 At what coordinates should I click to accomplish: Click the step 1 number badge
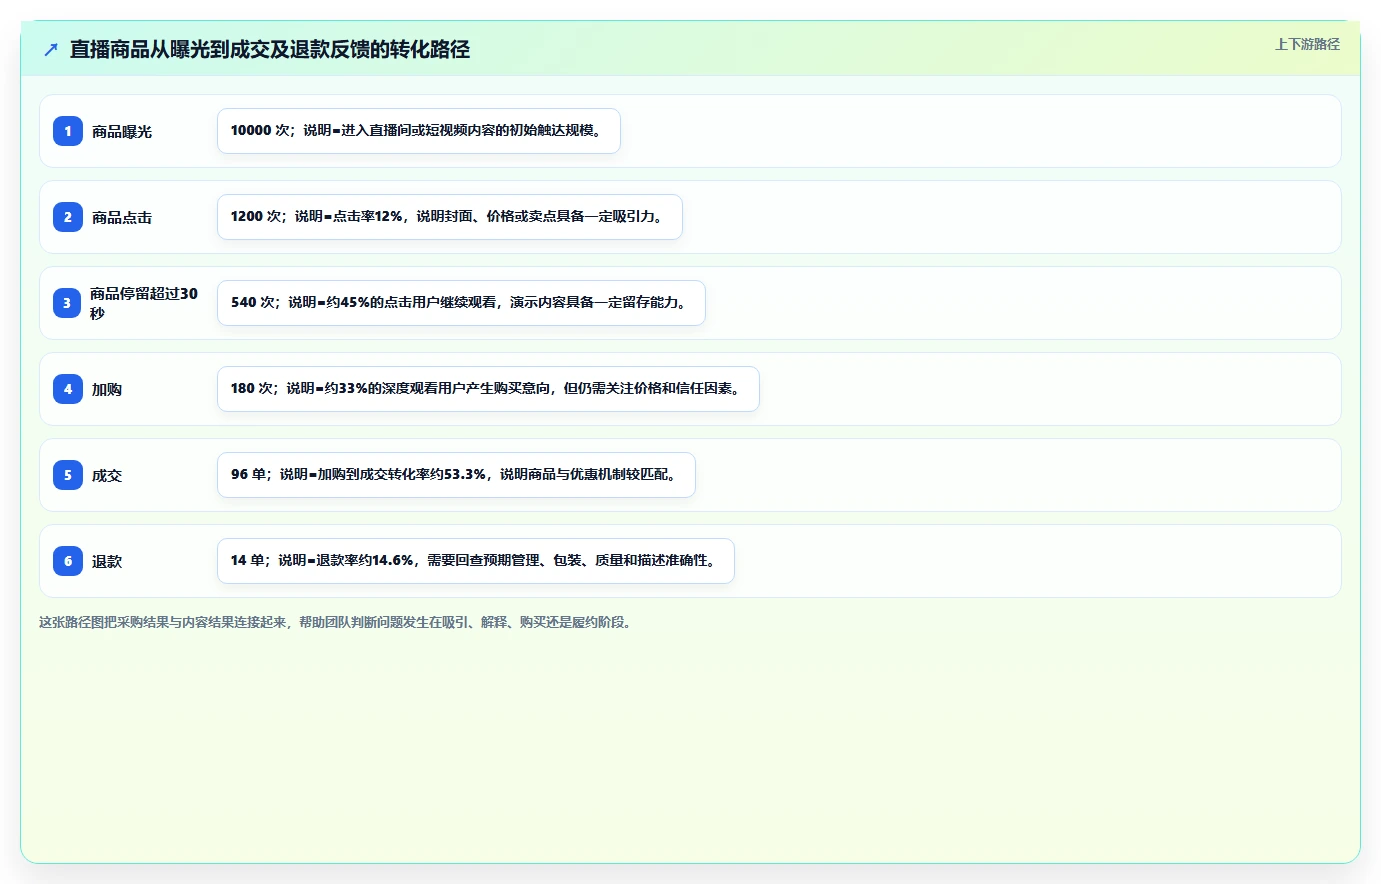coord(68,131)
